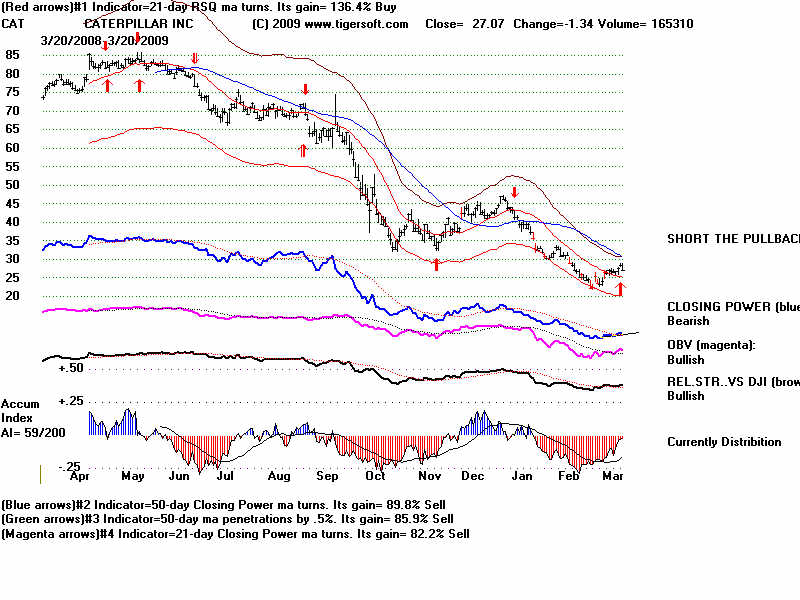
Task: Click the red up arrow below August prices
Action: 303,150
